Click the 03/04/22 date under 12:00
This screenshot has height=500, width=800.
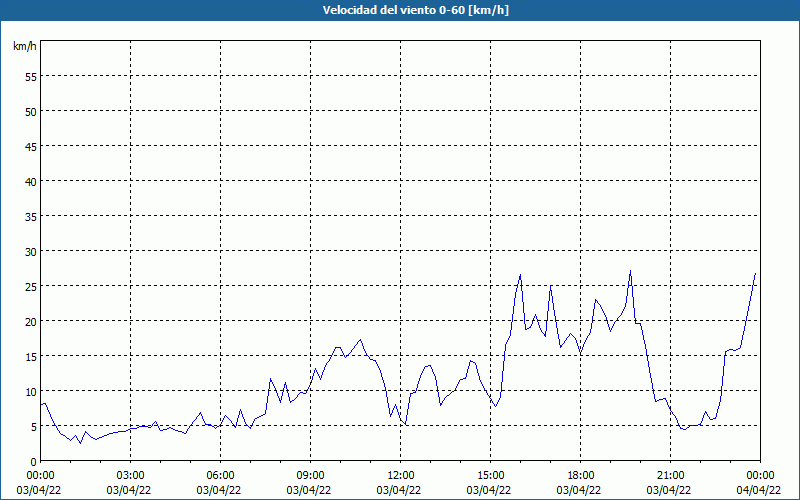pyautogui.click(x=399, y=490)
